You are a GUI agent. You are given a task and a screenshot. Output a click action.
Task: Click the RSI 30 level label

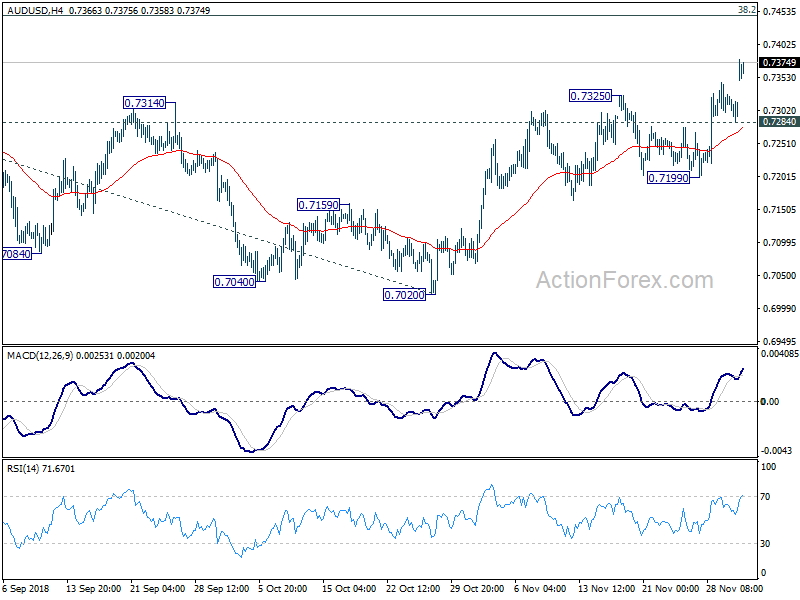click(765, 543)
